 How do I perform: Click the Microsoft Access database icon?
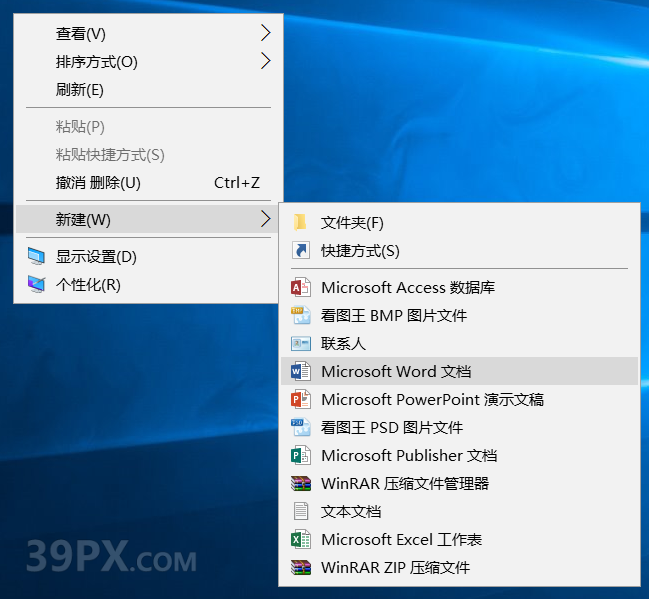coord(301,287)
